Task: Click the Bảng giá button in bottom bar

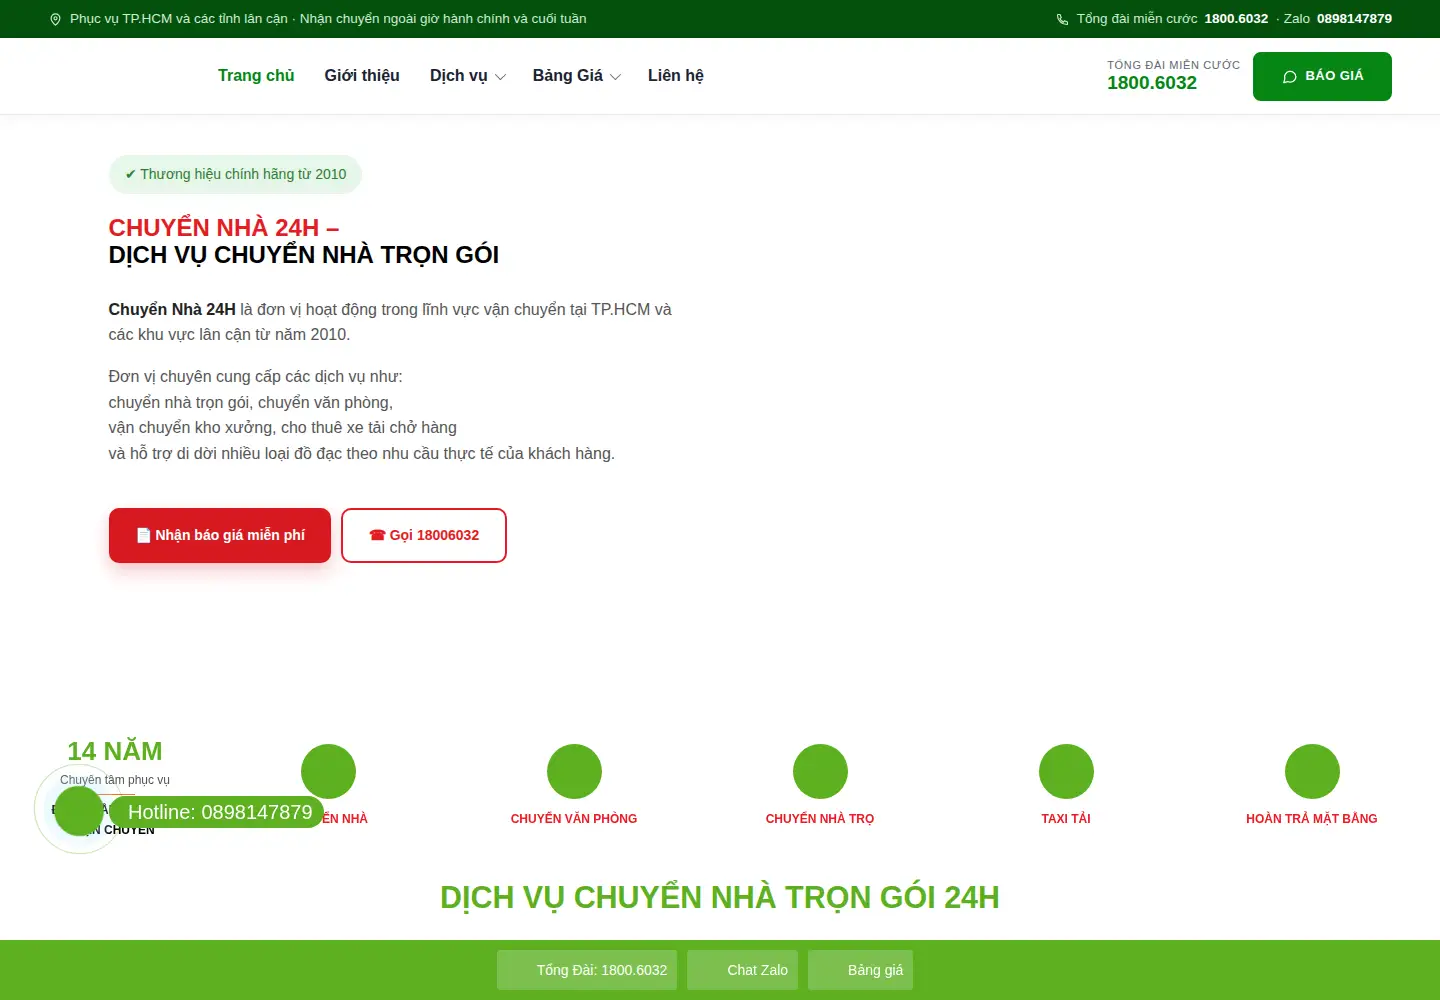Action: coord(861,970)
